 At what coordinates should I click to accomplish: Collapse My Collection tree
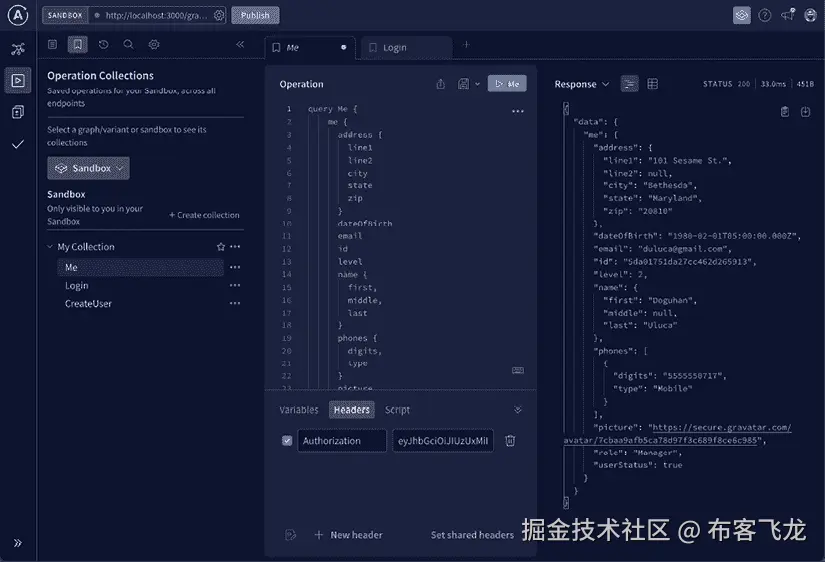tap(50, 246)
